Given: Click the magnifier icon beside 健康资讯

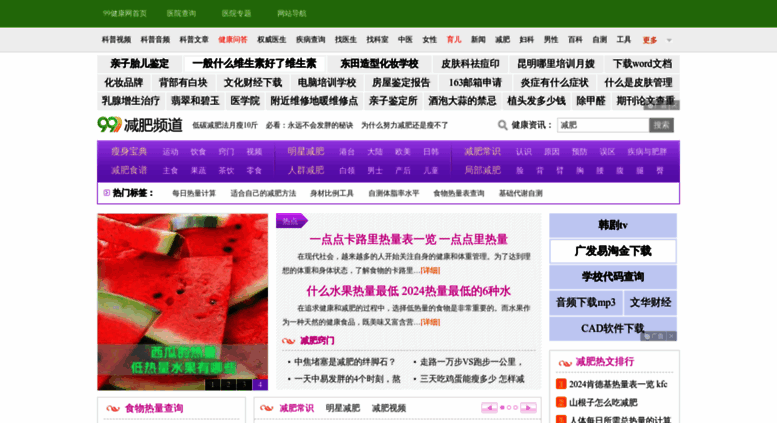Looking at the screenshot, I should click(x=502, y=125).
